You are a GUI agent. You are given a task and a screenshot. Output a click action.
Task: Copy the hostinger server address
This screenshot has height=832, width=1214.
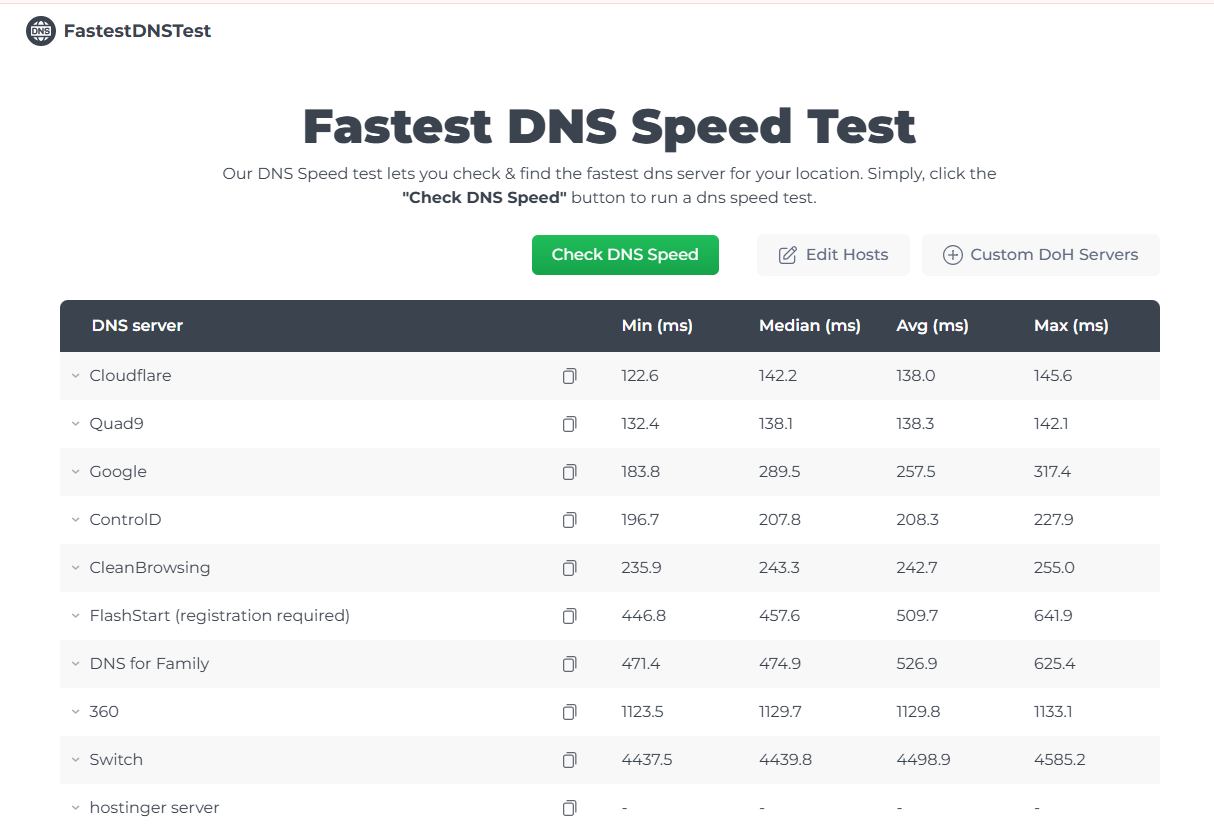coord(569,808)
